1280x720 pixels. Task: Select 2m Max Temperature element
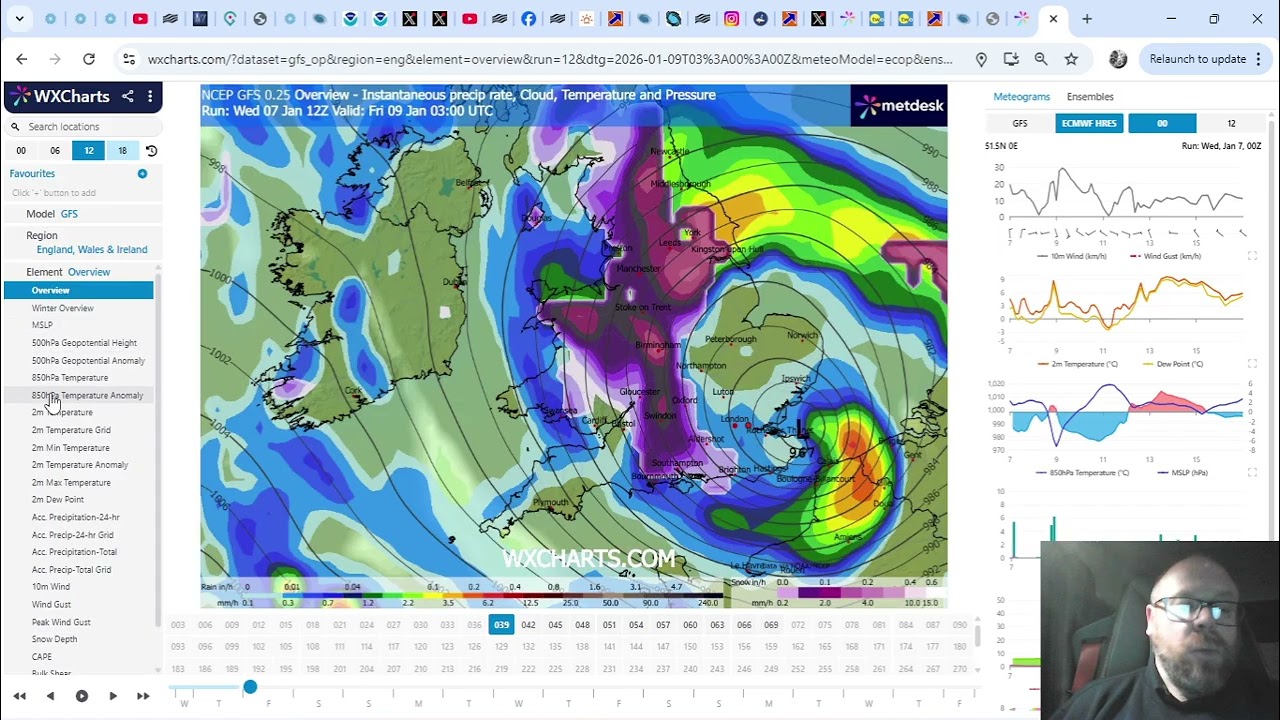[71, 483]
